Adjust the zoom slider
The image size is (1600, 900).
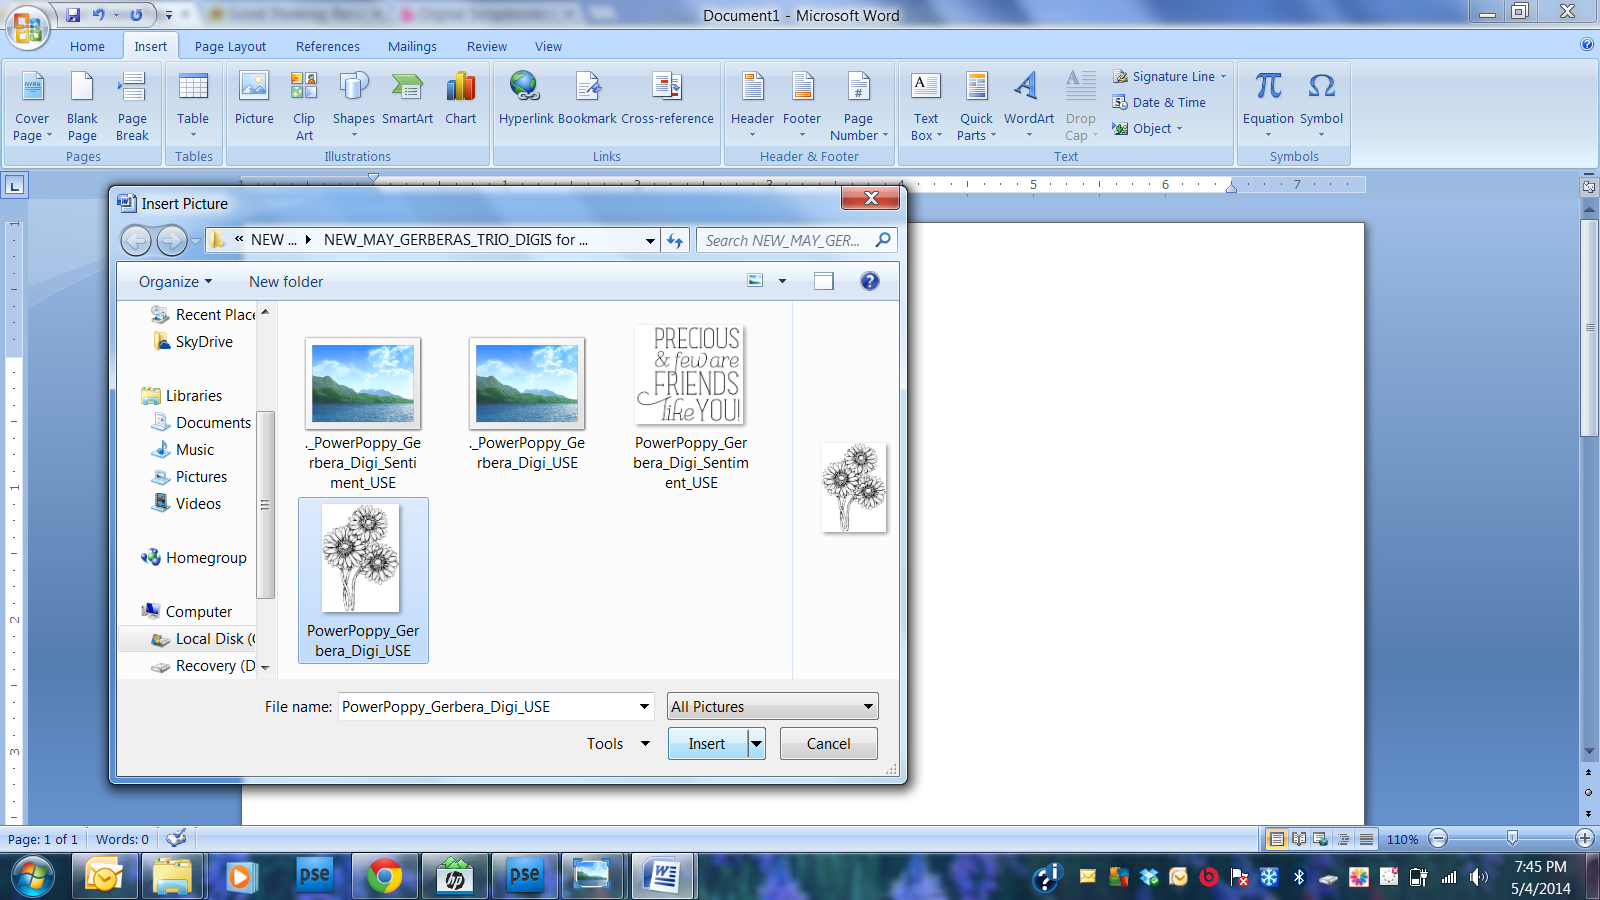point(1512,838)
